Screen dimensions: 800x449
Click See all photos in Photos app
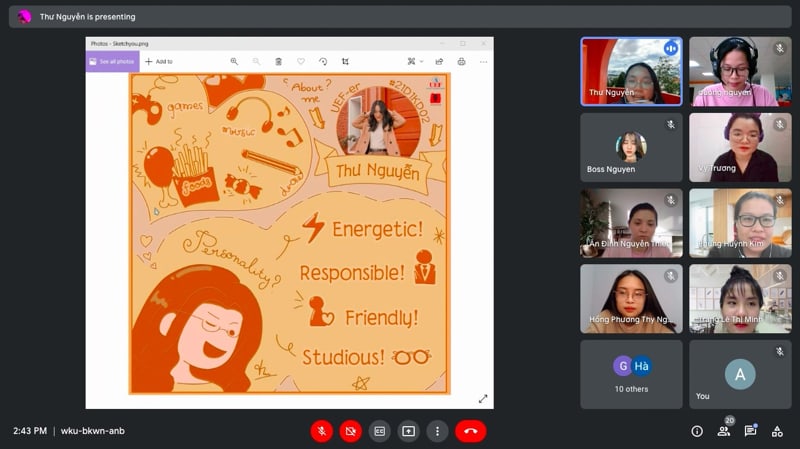[112, 61]
